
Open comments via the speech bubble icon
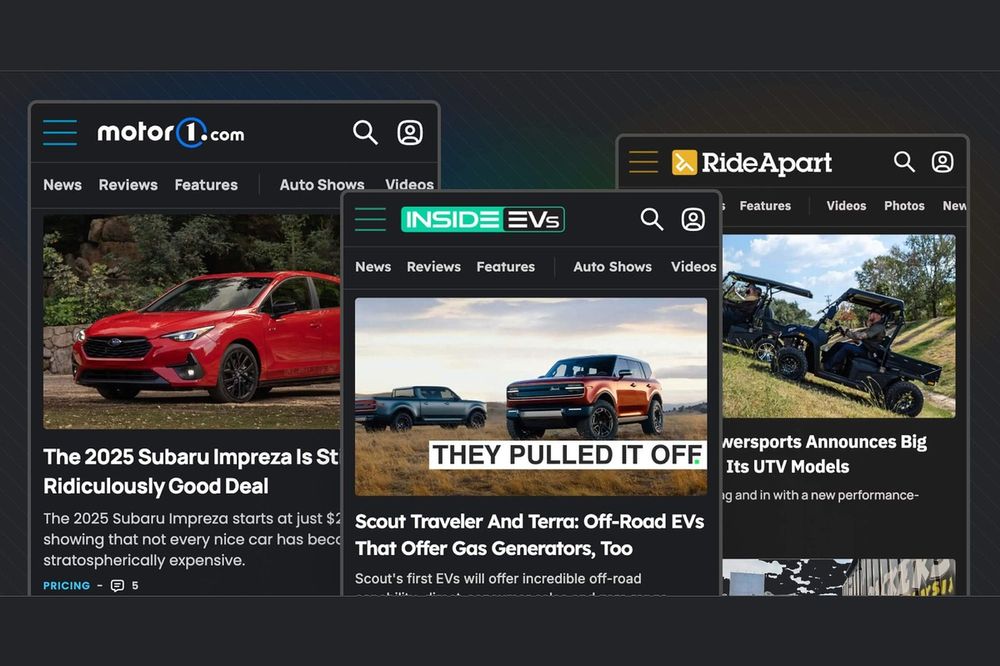pyautogui.click(x=118, y=585)
